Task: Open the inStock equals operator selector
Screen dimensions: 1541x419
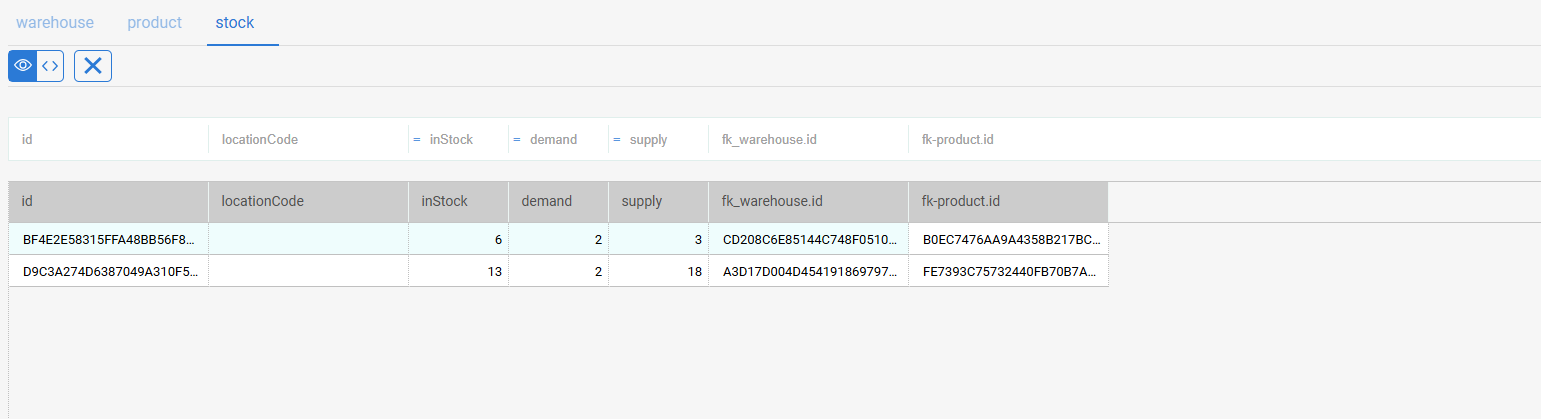Action: [x=417, y=140]
